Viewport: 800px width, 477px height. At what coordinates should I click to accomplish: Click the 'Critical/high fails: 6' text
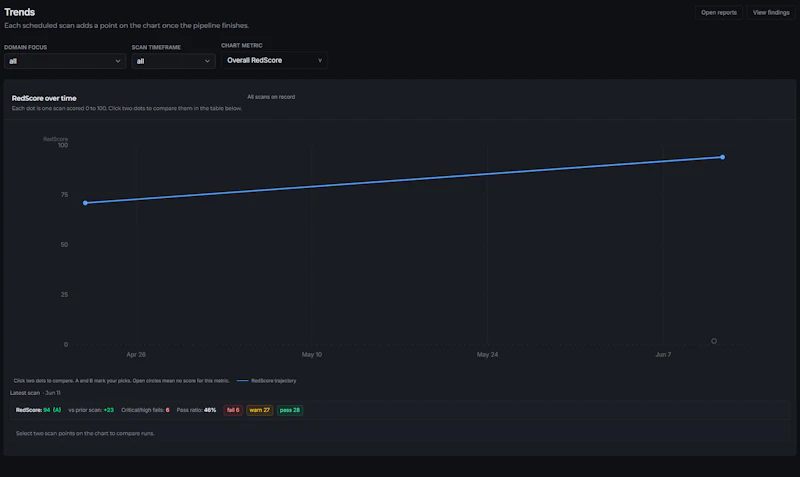coord(145,410)
